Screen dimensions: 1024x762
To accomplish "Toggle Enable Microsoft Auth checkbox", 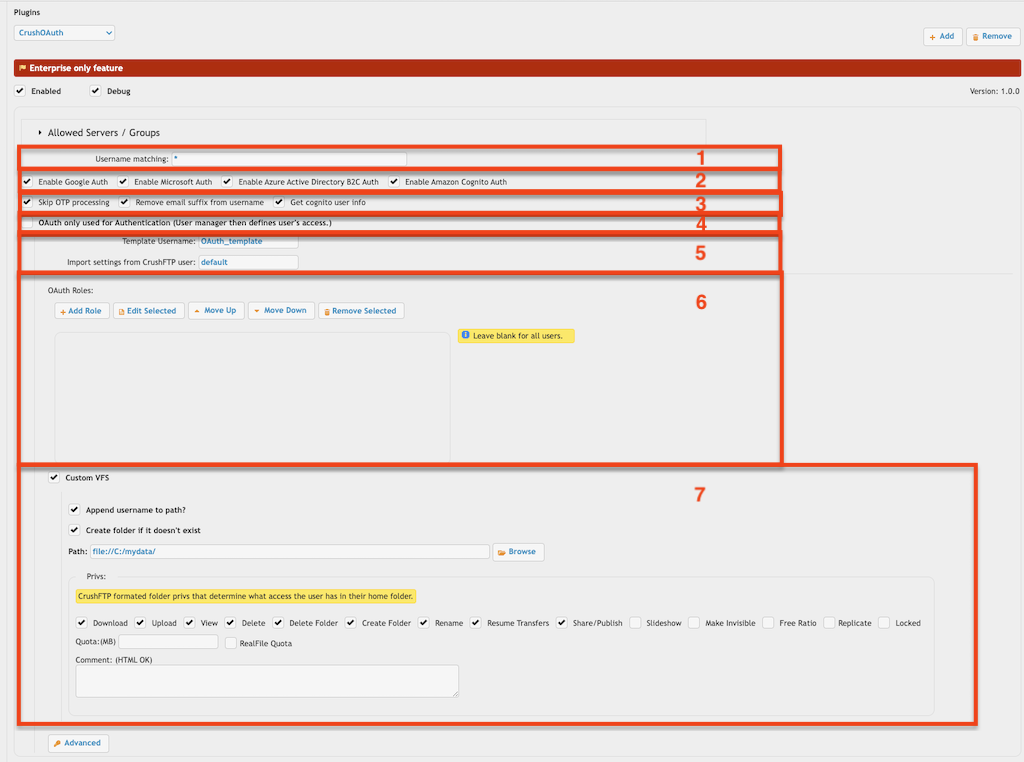I will point(123,182).
